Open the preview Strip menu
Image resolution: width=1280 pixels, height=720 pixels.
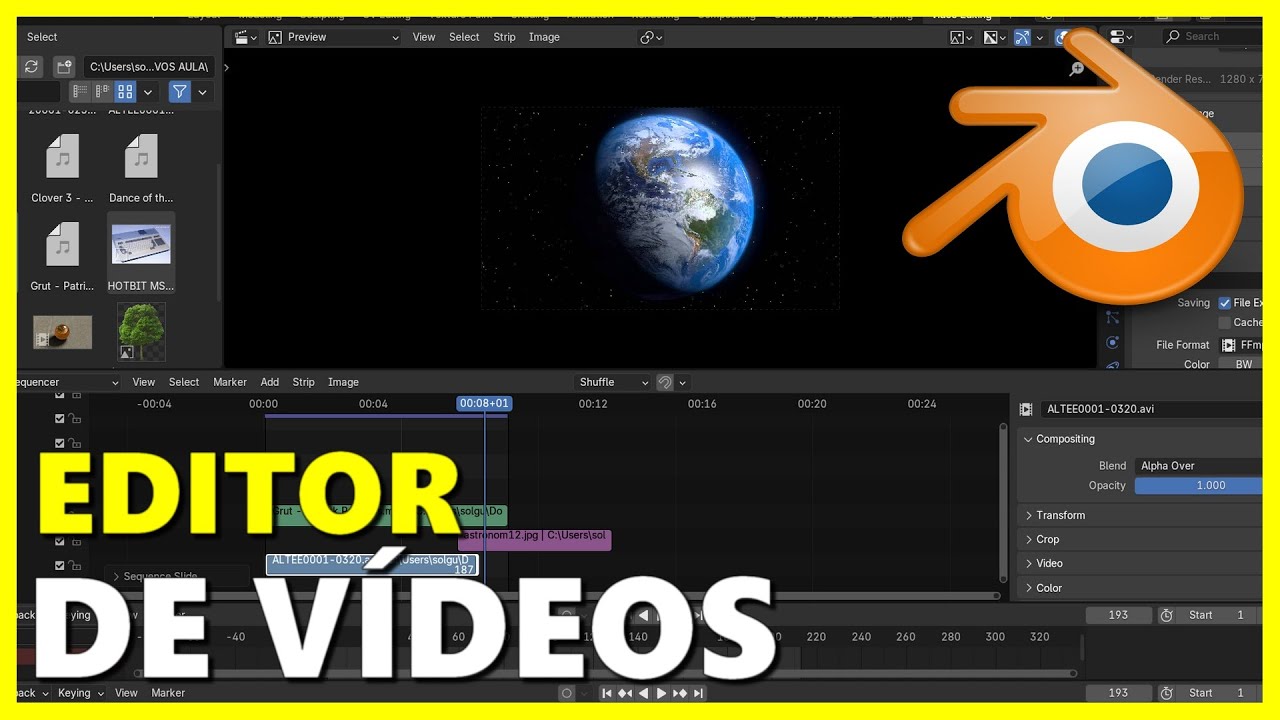click(x=504, y=37)
